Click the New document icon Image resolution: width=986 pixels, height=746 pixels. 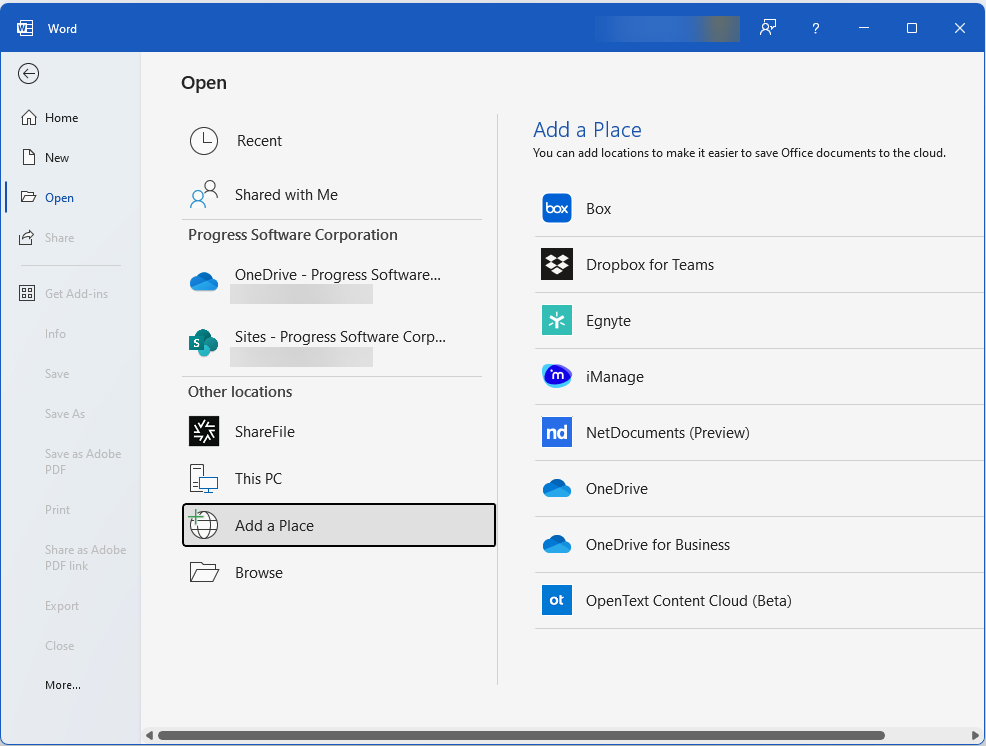click(x=28, y=157)
